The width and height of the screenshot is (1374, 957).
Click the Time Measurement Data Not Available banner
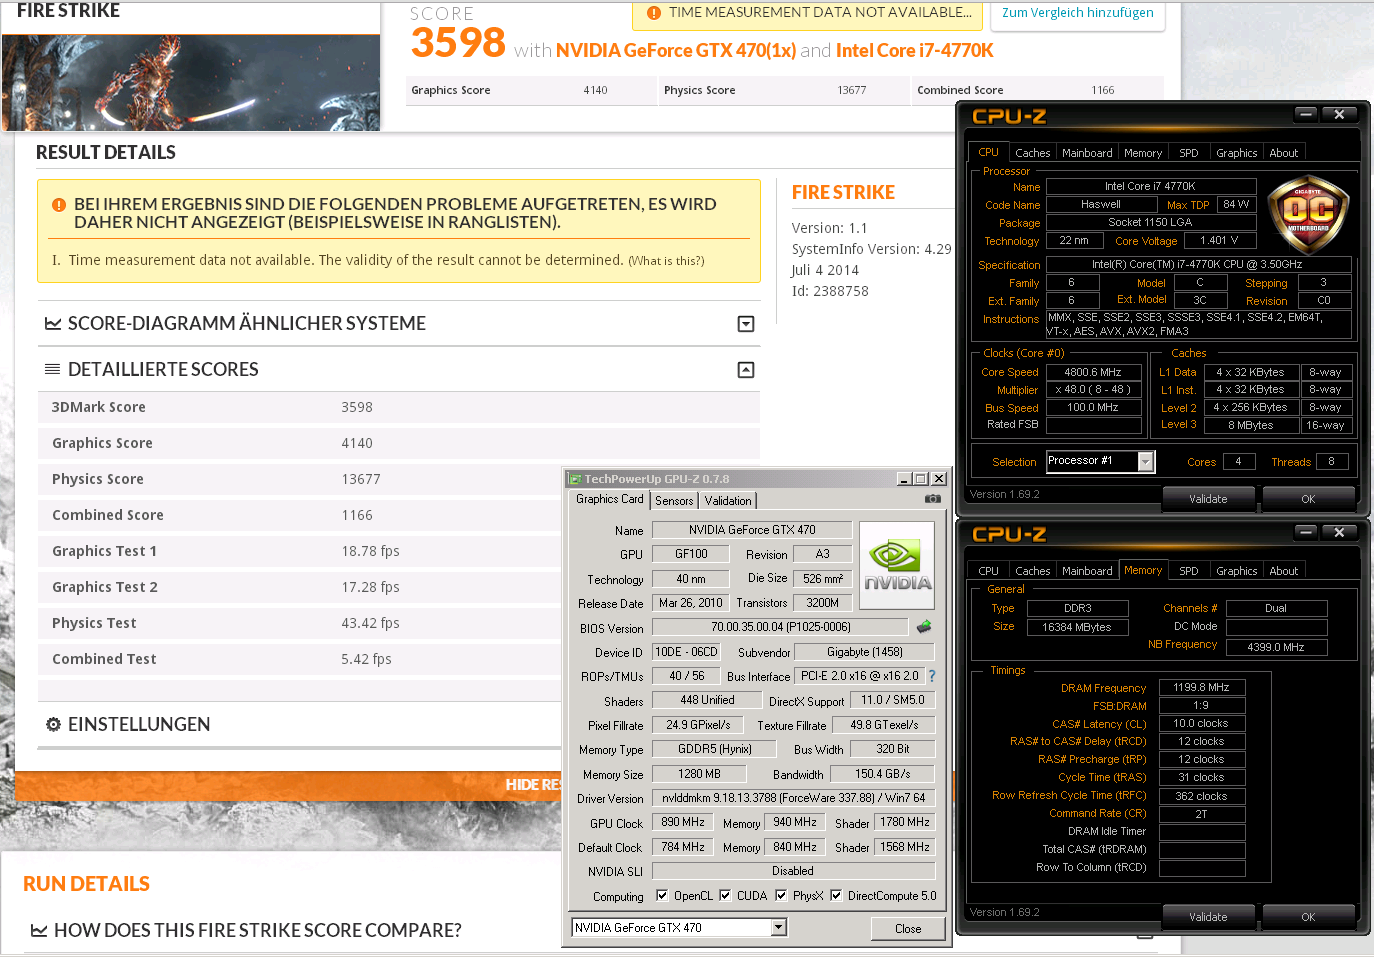coord(808,14)
